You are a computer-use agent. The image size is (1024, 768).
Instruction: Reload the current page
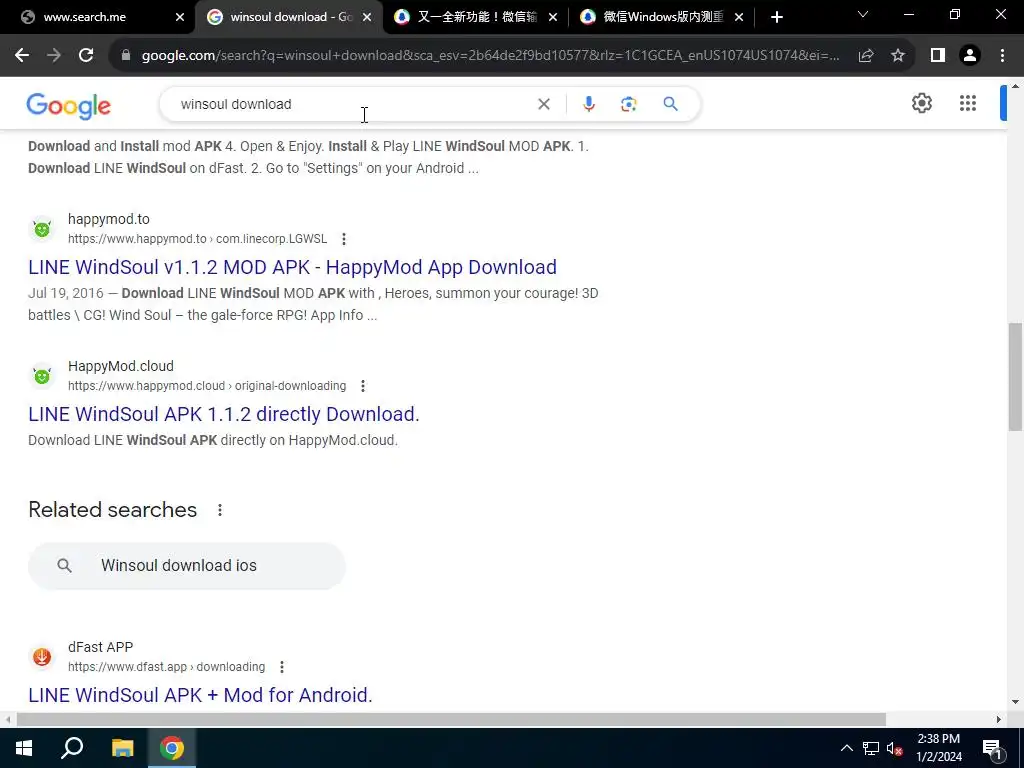coord(86,56)
